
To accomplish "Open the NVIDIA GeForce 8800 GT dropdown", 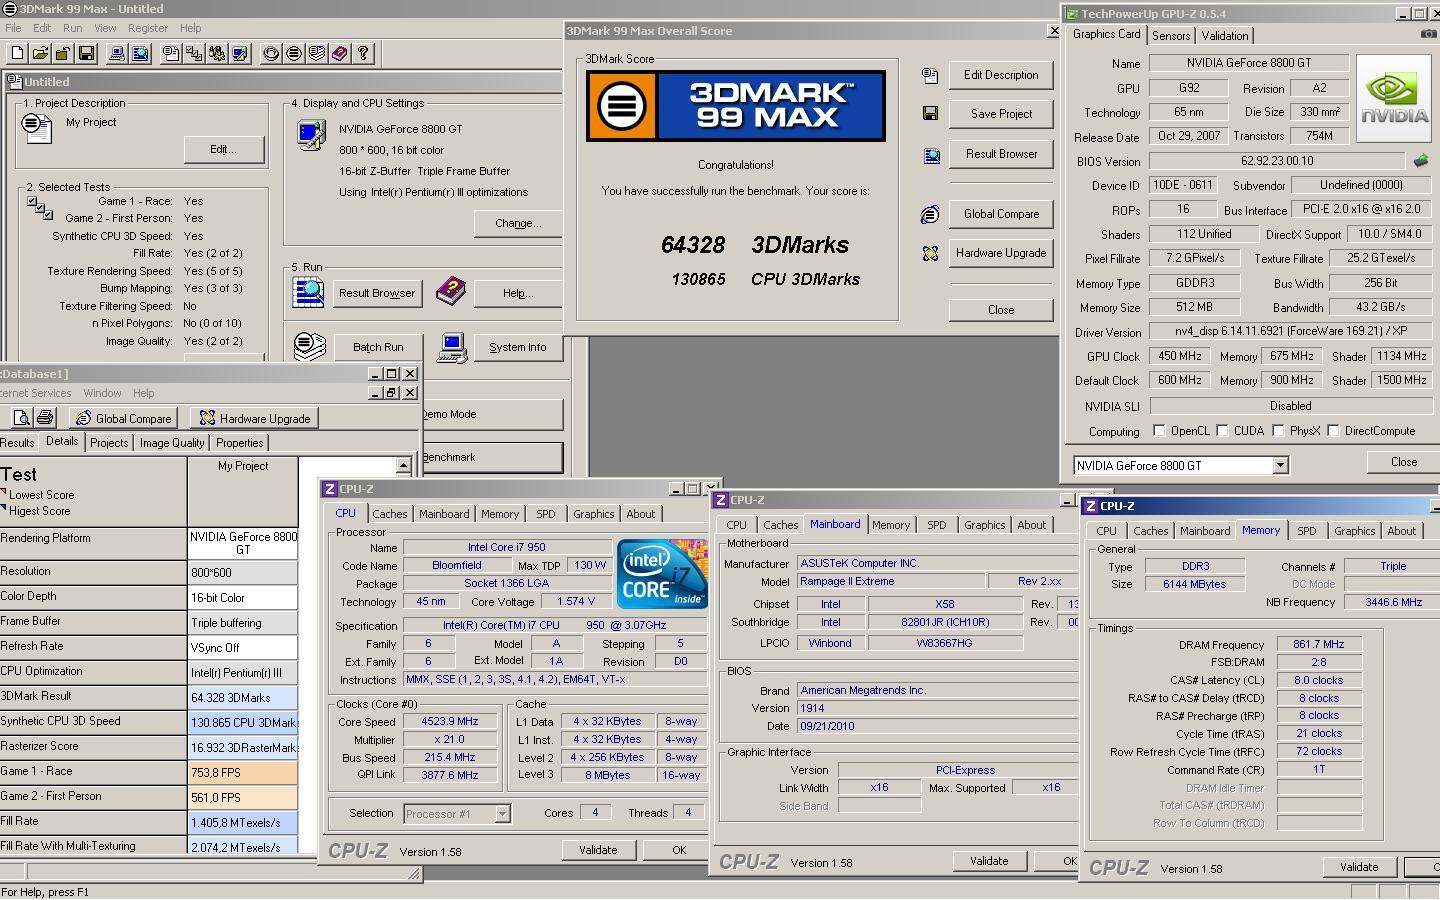I will [1280, 466].
